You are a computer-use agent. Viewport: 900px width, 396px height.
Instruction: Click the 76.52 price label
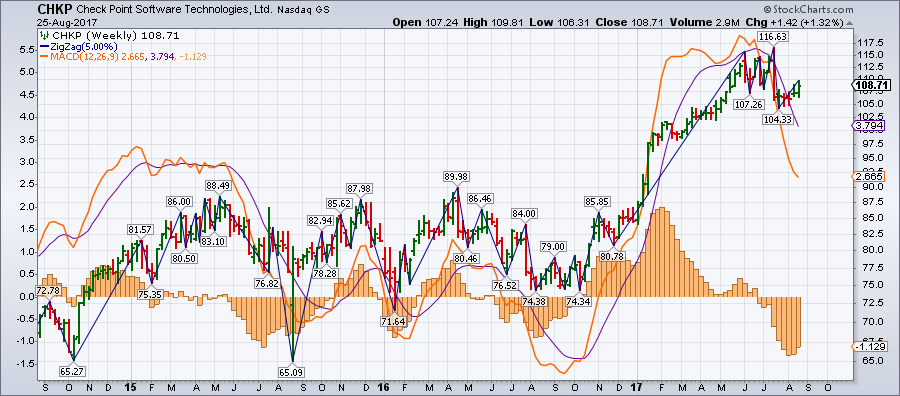pos(505,285)
